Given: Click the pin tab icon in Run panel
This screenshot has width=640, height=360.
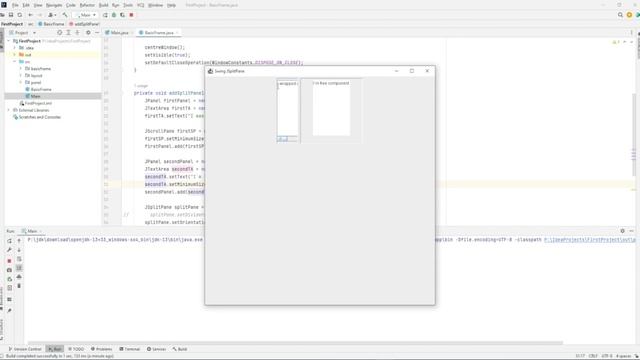Looking at the screenshot, I should pyautogui.click(x=9, y=311).
